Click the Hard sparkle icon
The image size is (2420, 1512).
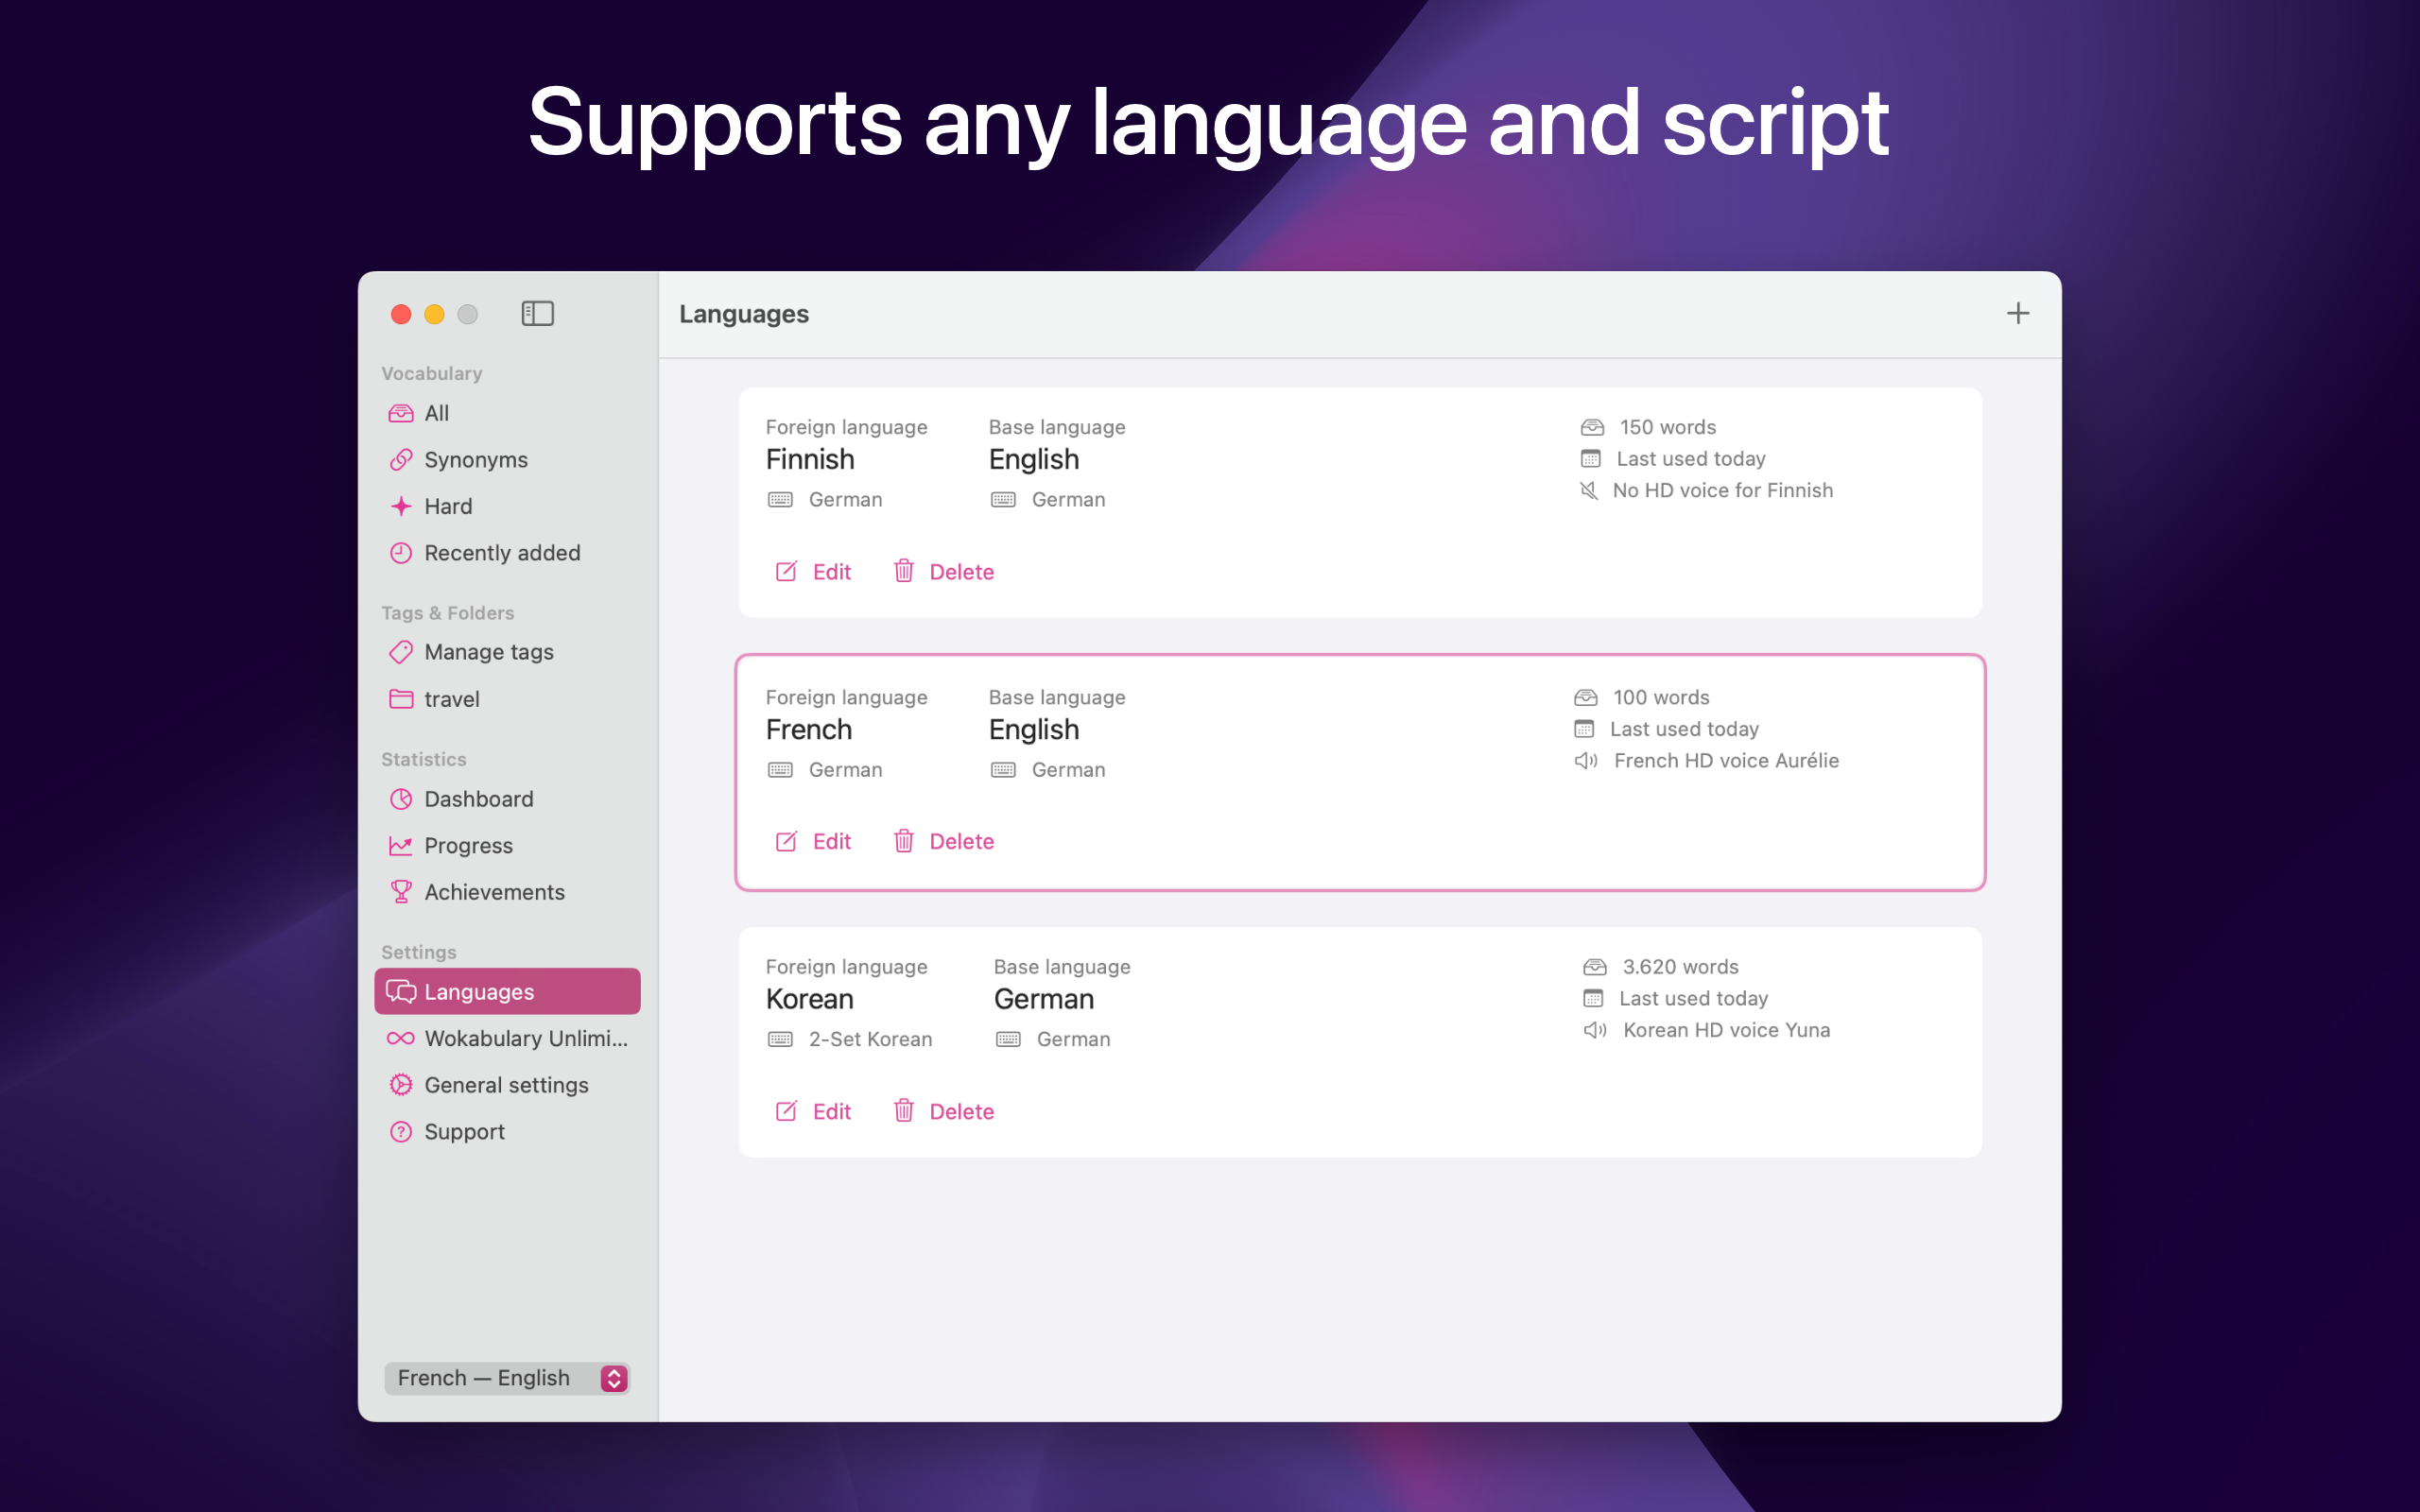[x=401, y=506]
